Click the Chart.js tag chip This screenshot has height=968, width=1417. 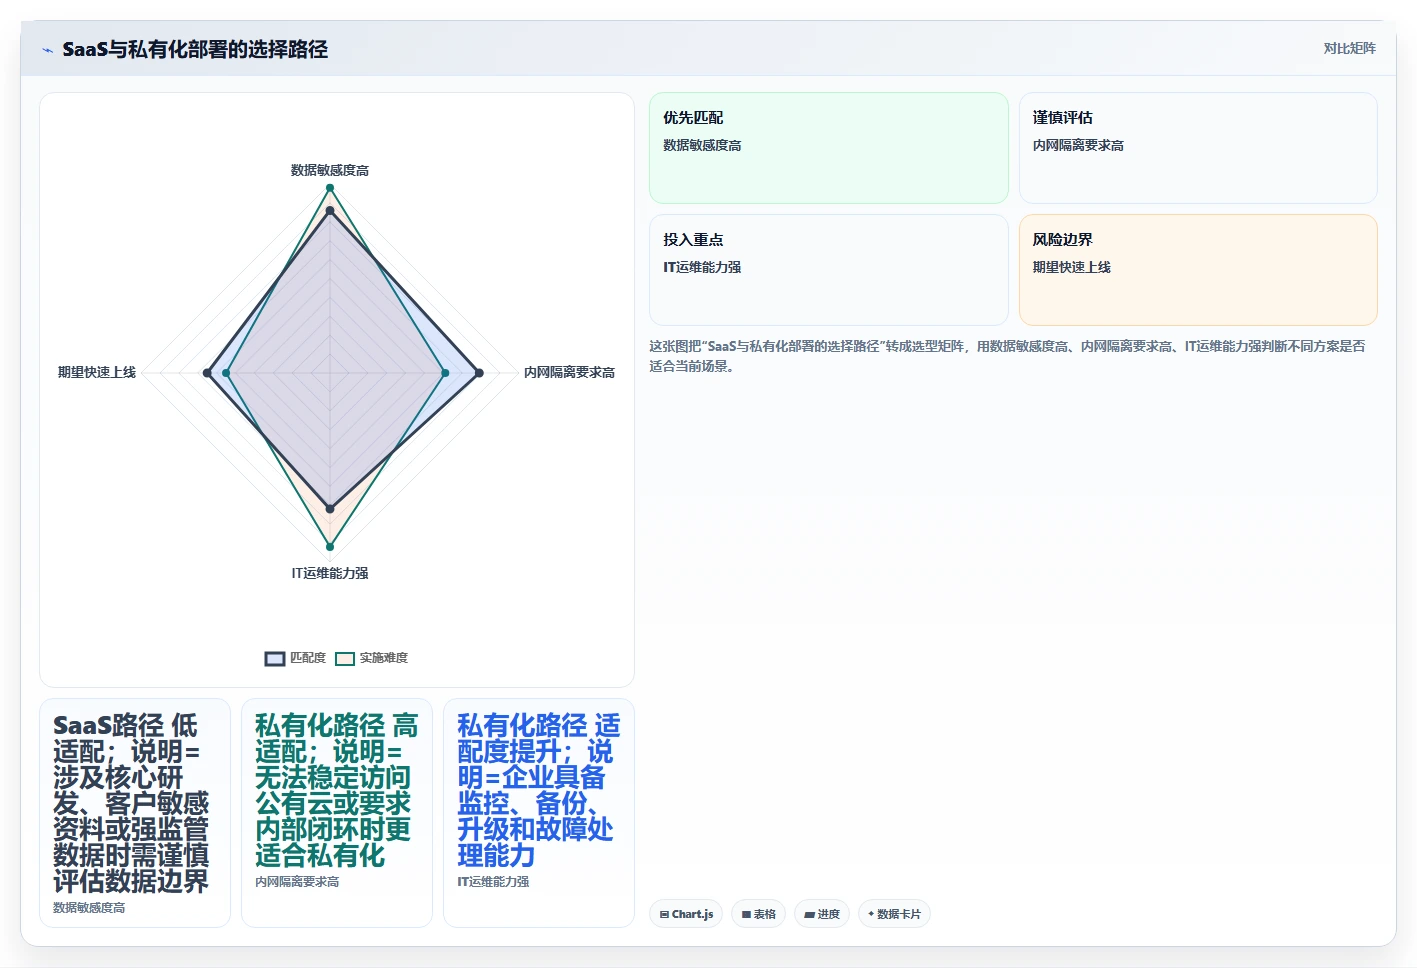[687, 914]
